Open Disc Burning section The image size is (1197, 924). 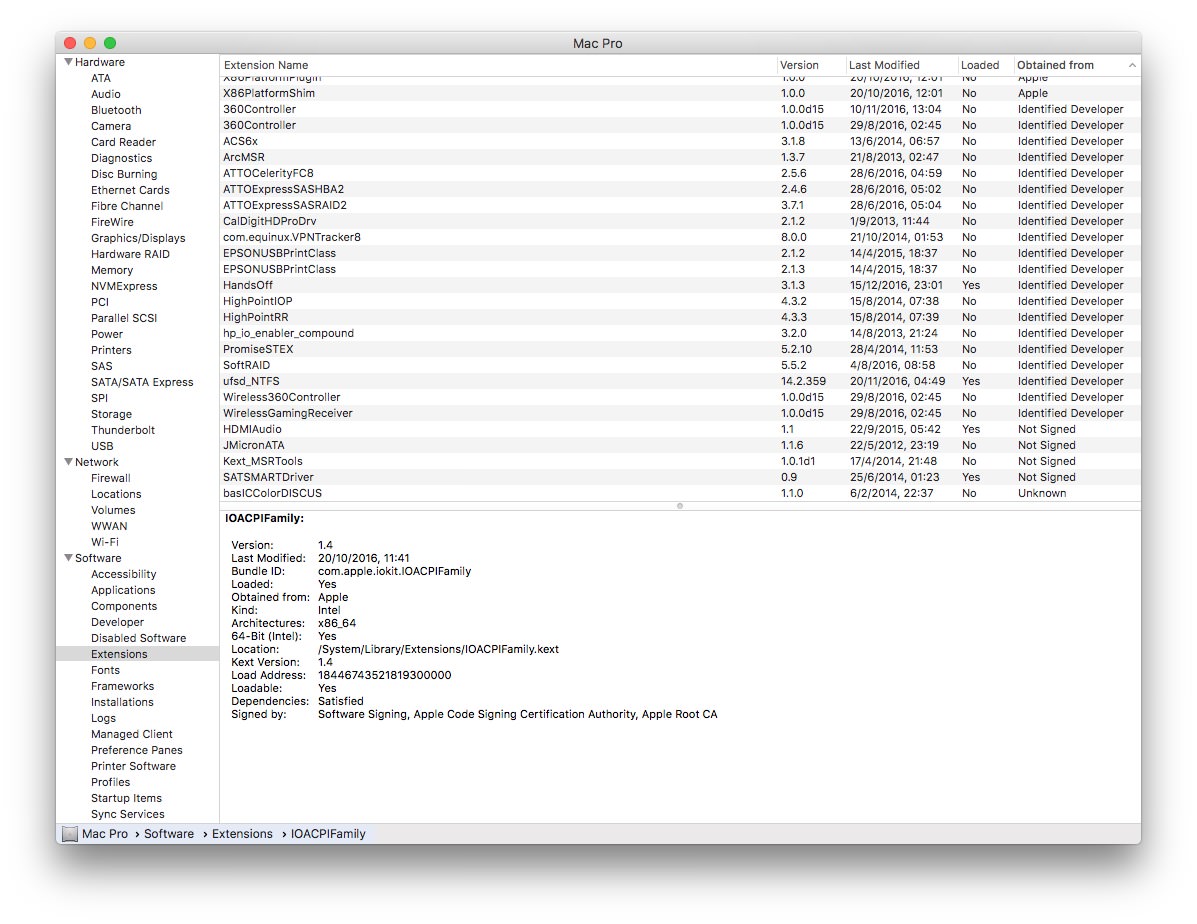pyautogui.click(x=124, y=174)
